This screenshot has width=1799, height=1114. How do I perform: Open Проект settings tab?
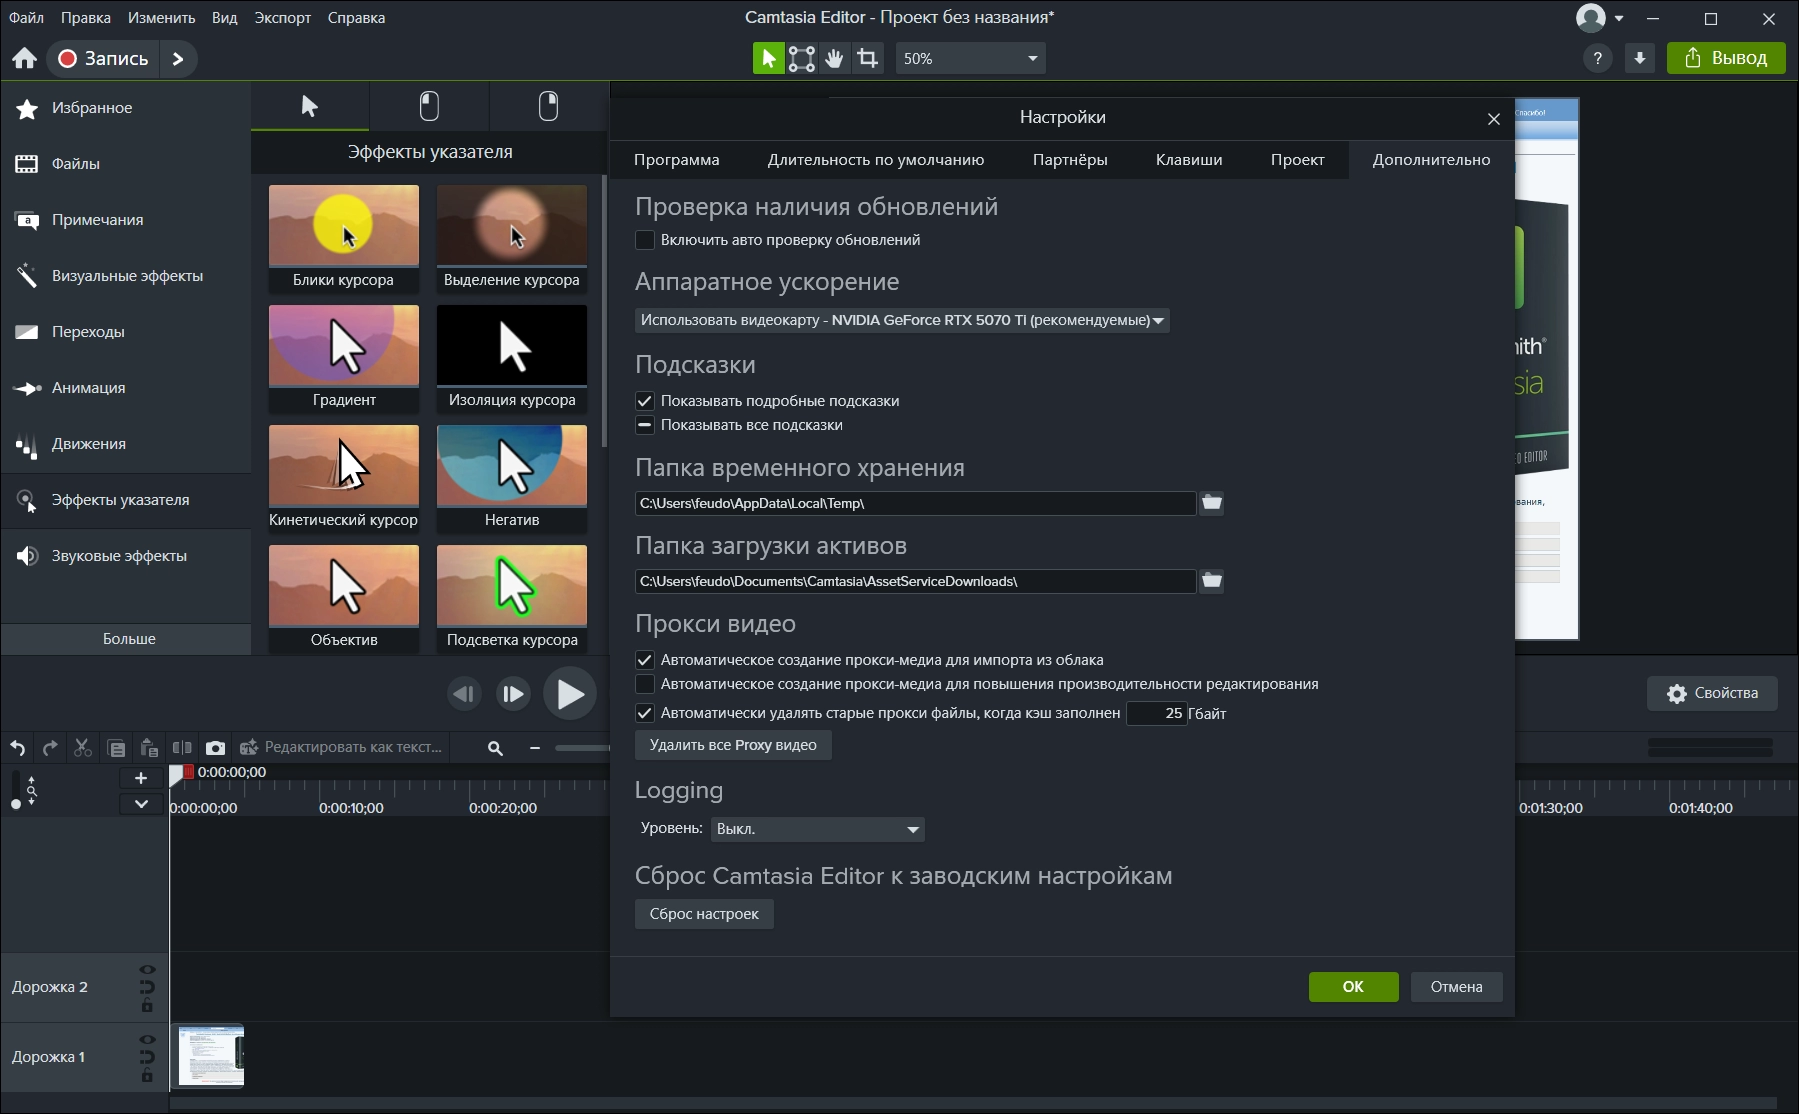[x=1298, y=160]
